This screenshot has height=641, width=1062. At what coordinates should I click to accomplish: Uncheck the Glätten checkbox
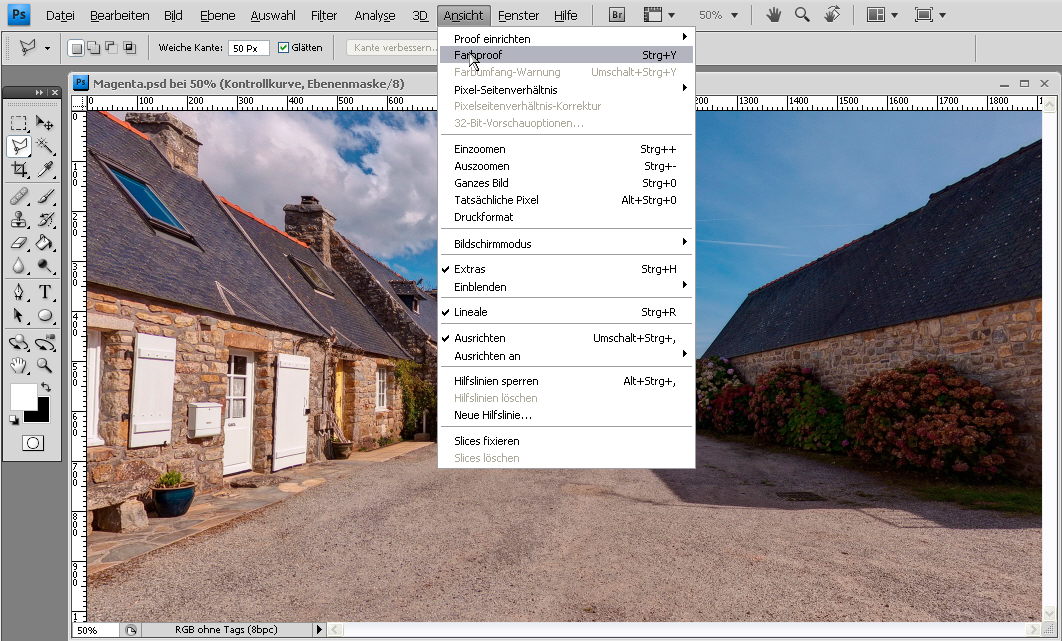(x=283, y=48)
